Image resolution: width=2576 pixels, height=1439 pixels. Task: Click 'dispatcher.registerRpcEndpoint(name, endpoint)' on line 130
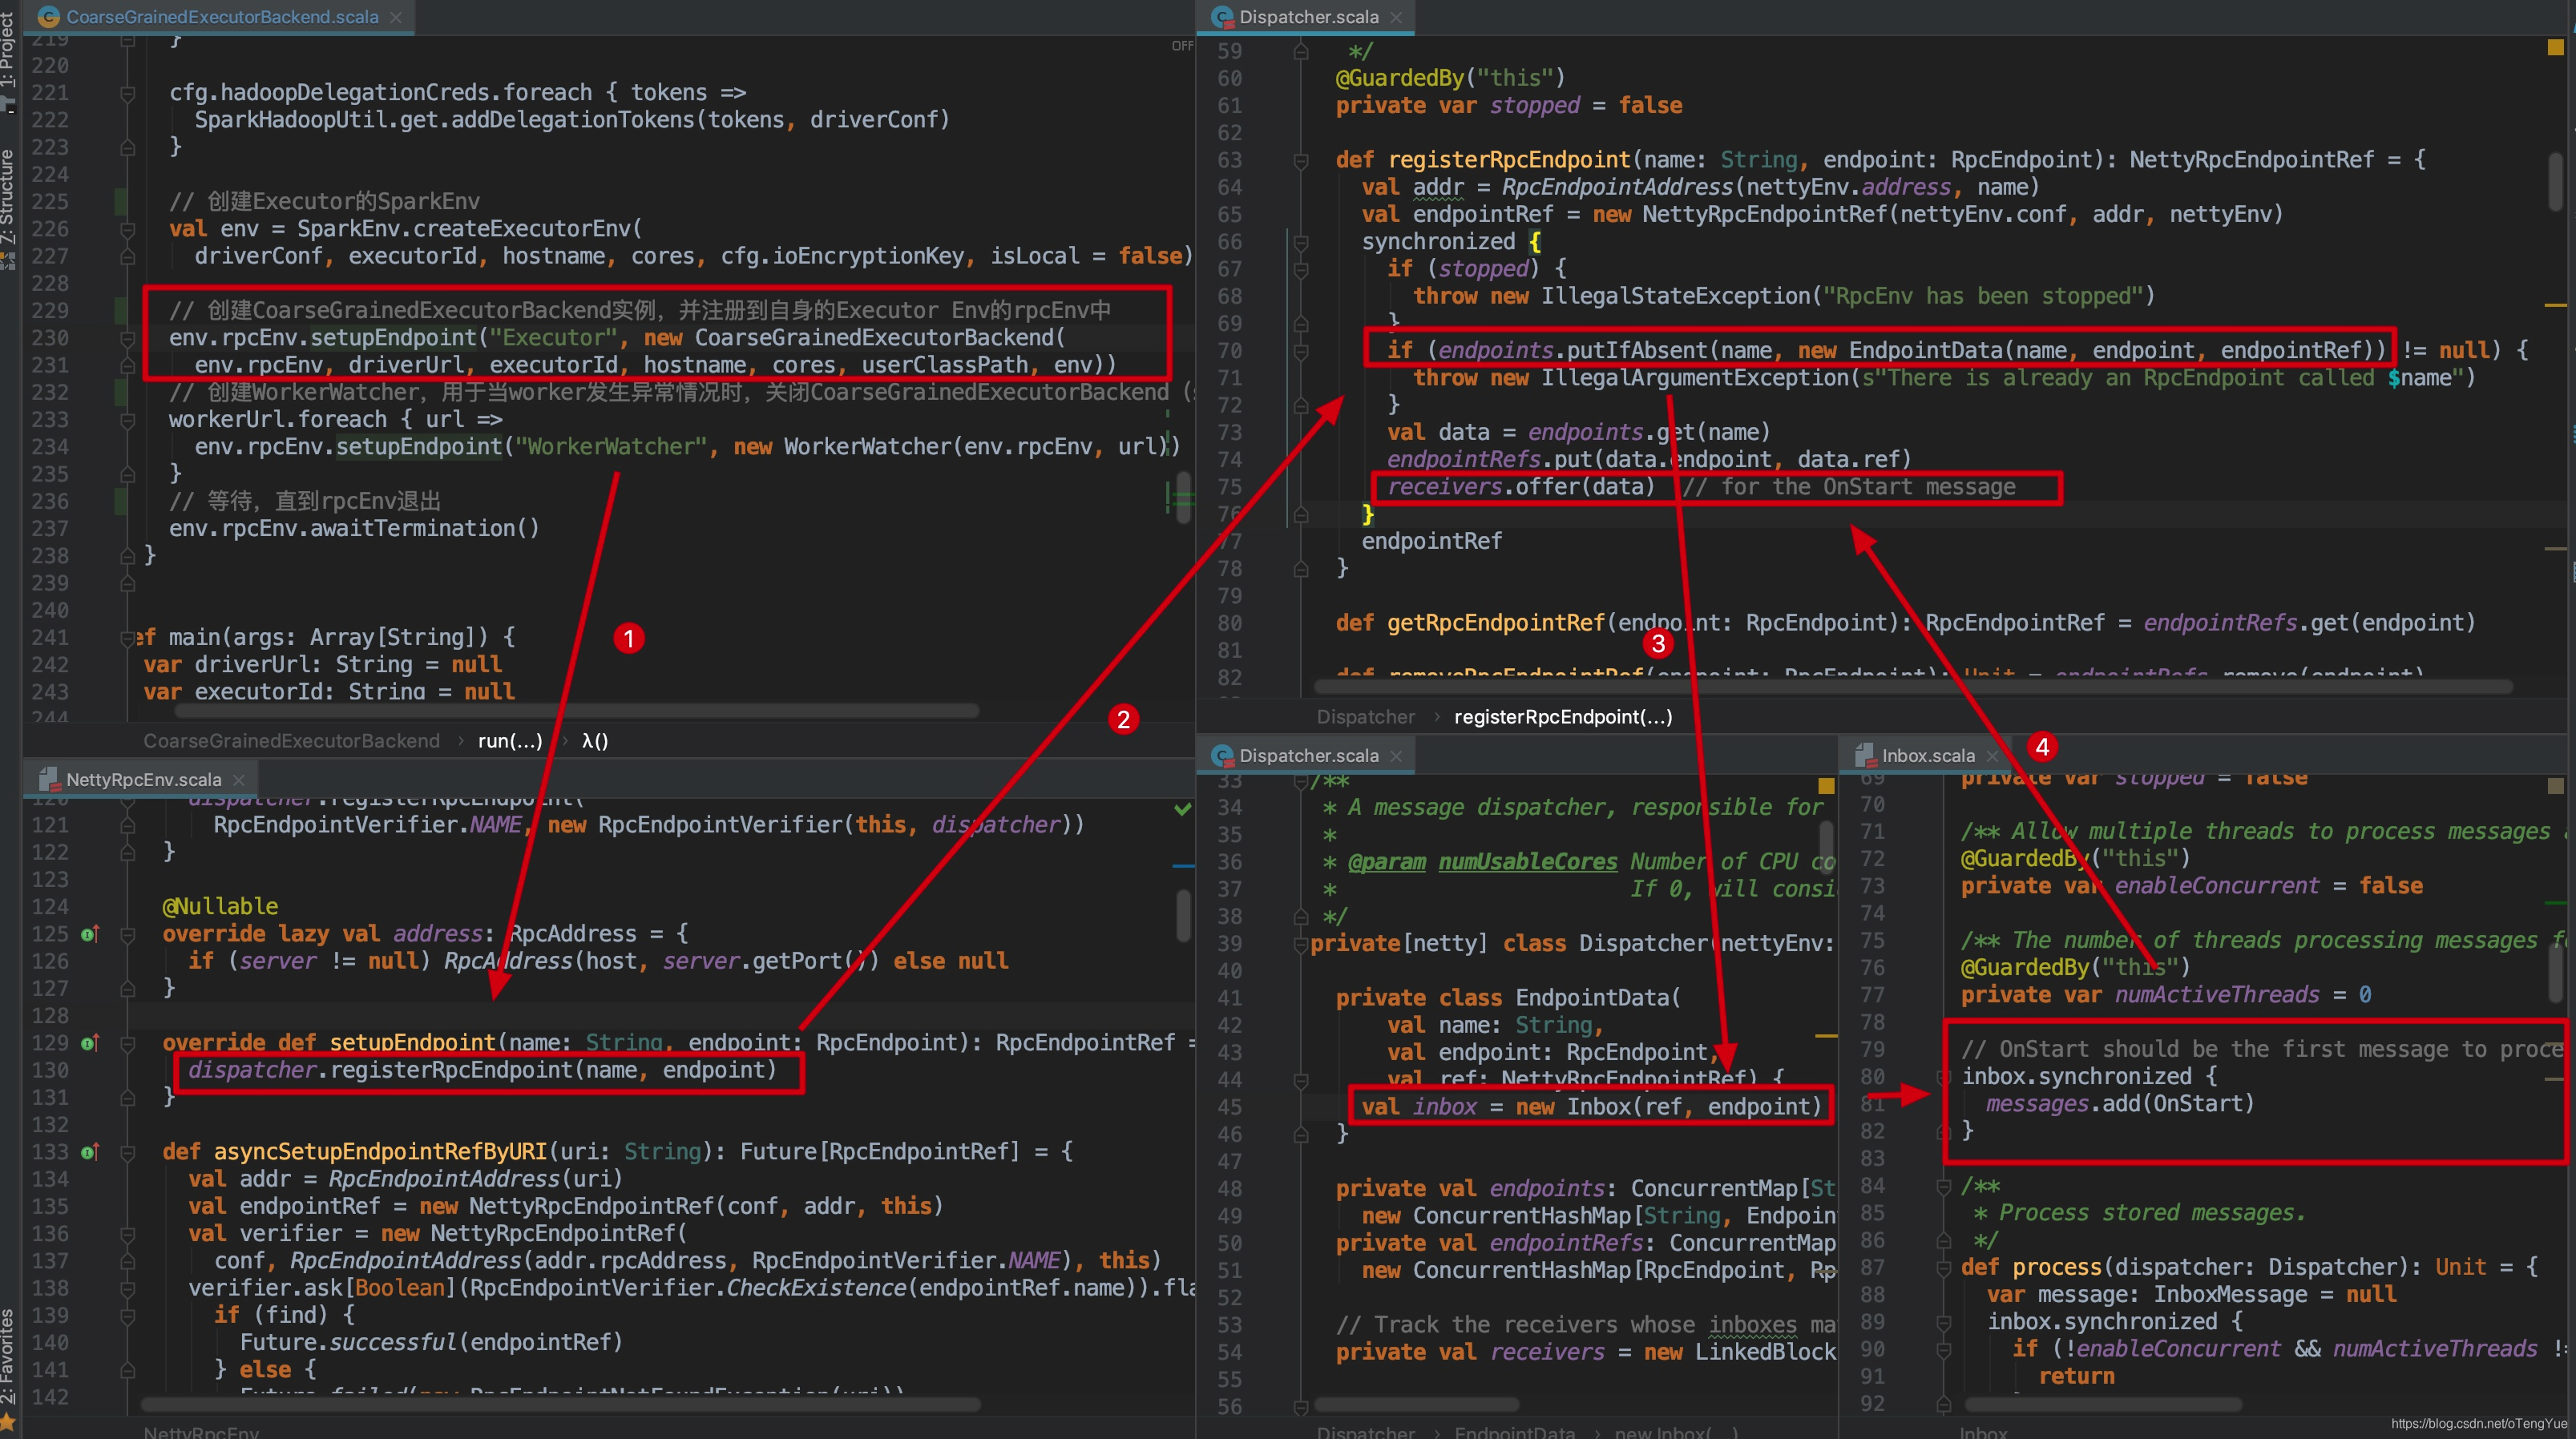[x=482, y=1070]
